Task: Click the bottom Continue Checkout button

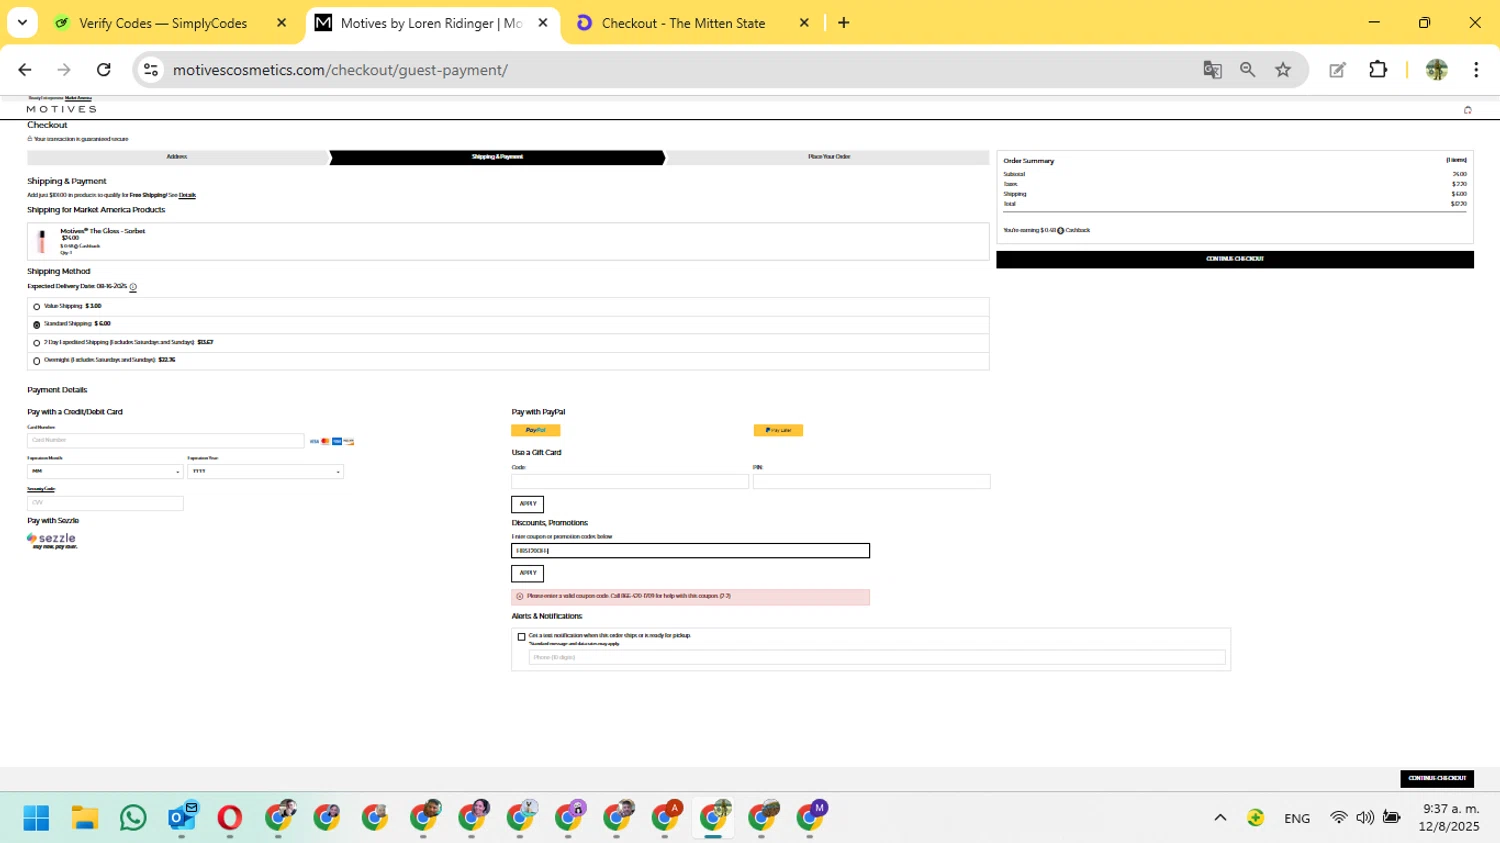Action: tap(1437, 778)
